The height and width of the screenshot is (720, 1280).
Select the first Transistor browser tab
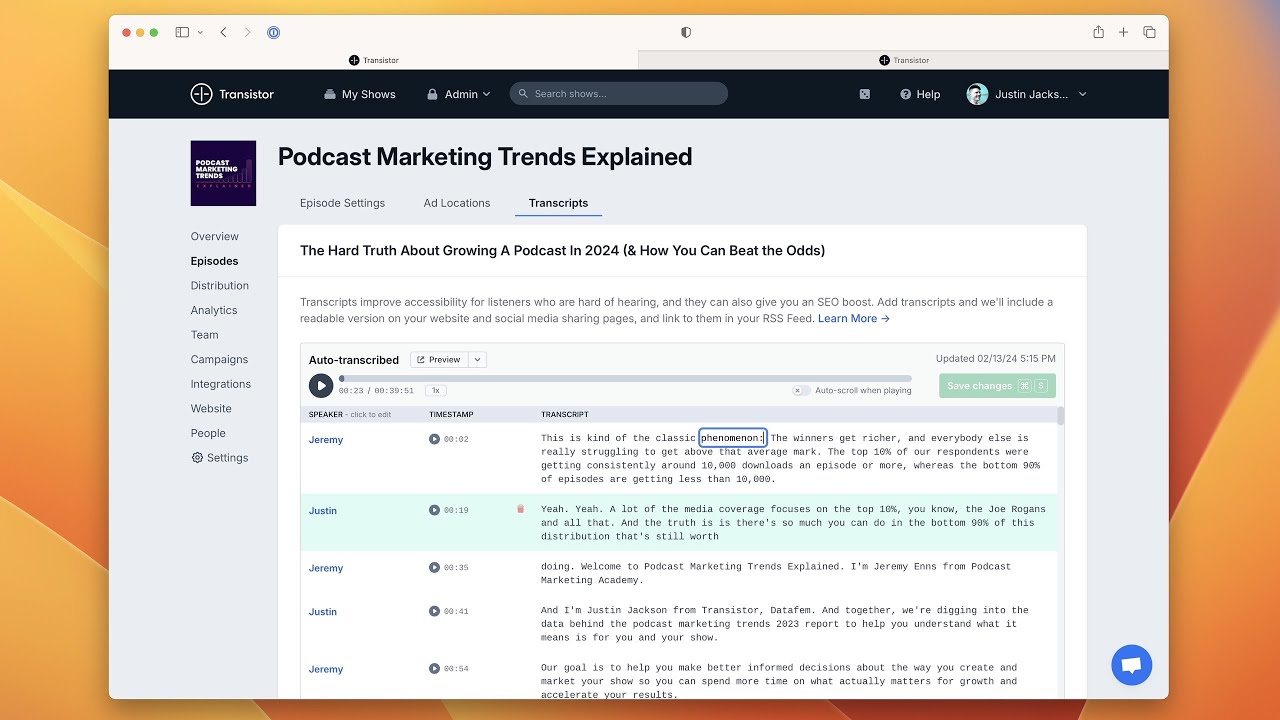373,60
